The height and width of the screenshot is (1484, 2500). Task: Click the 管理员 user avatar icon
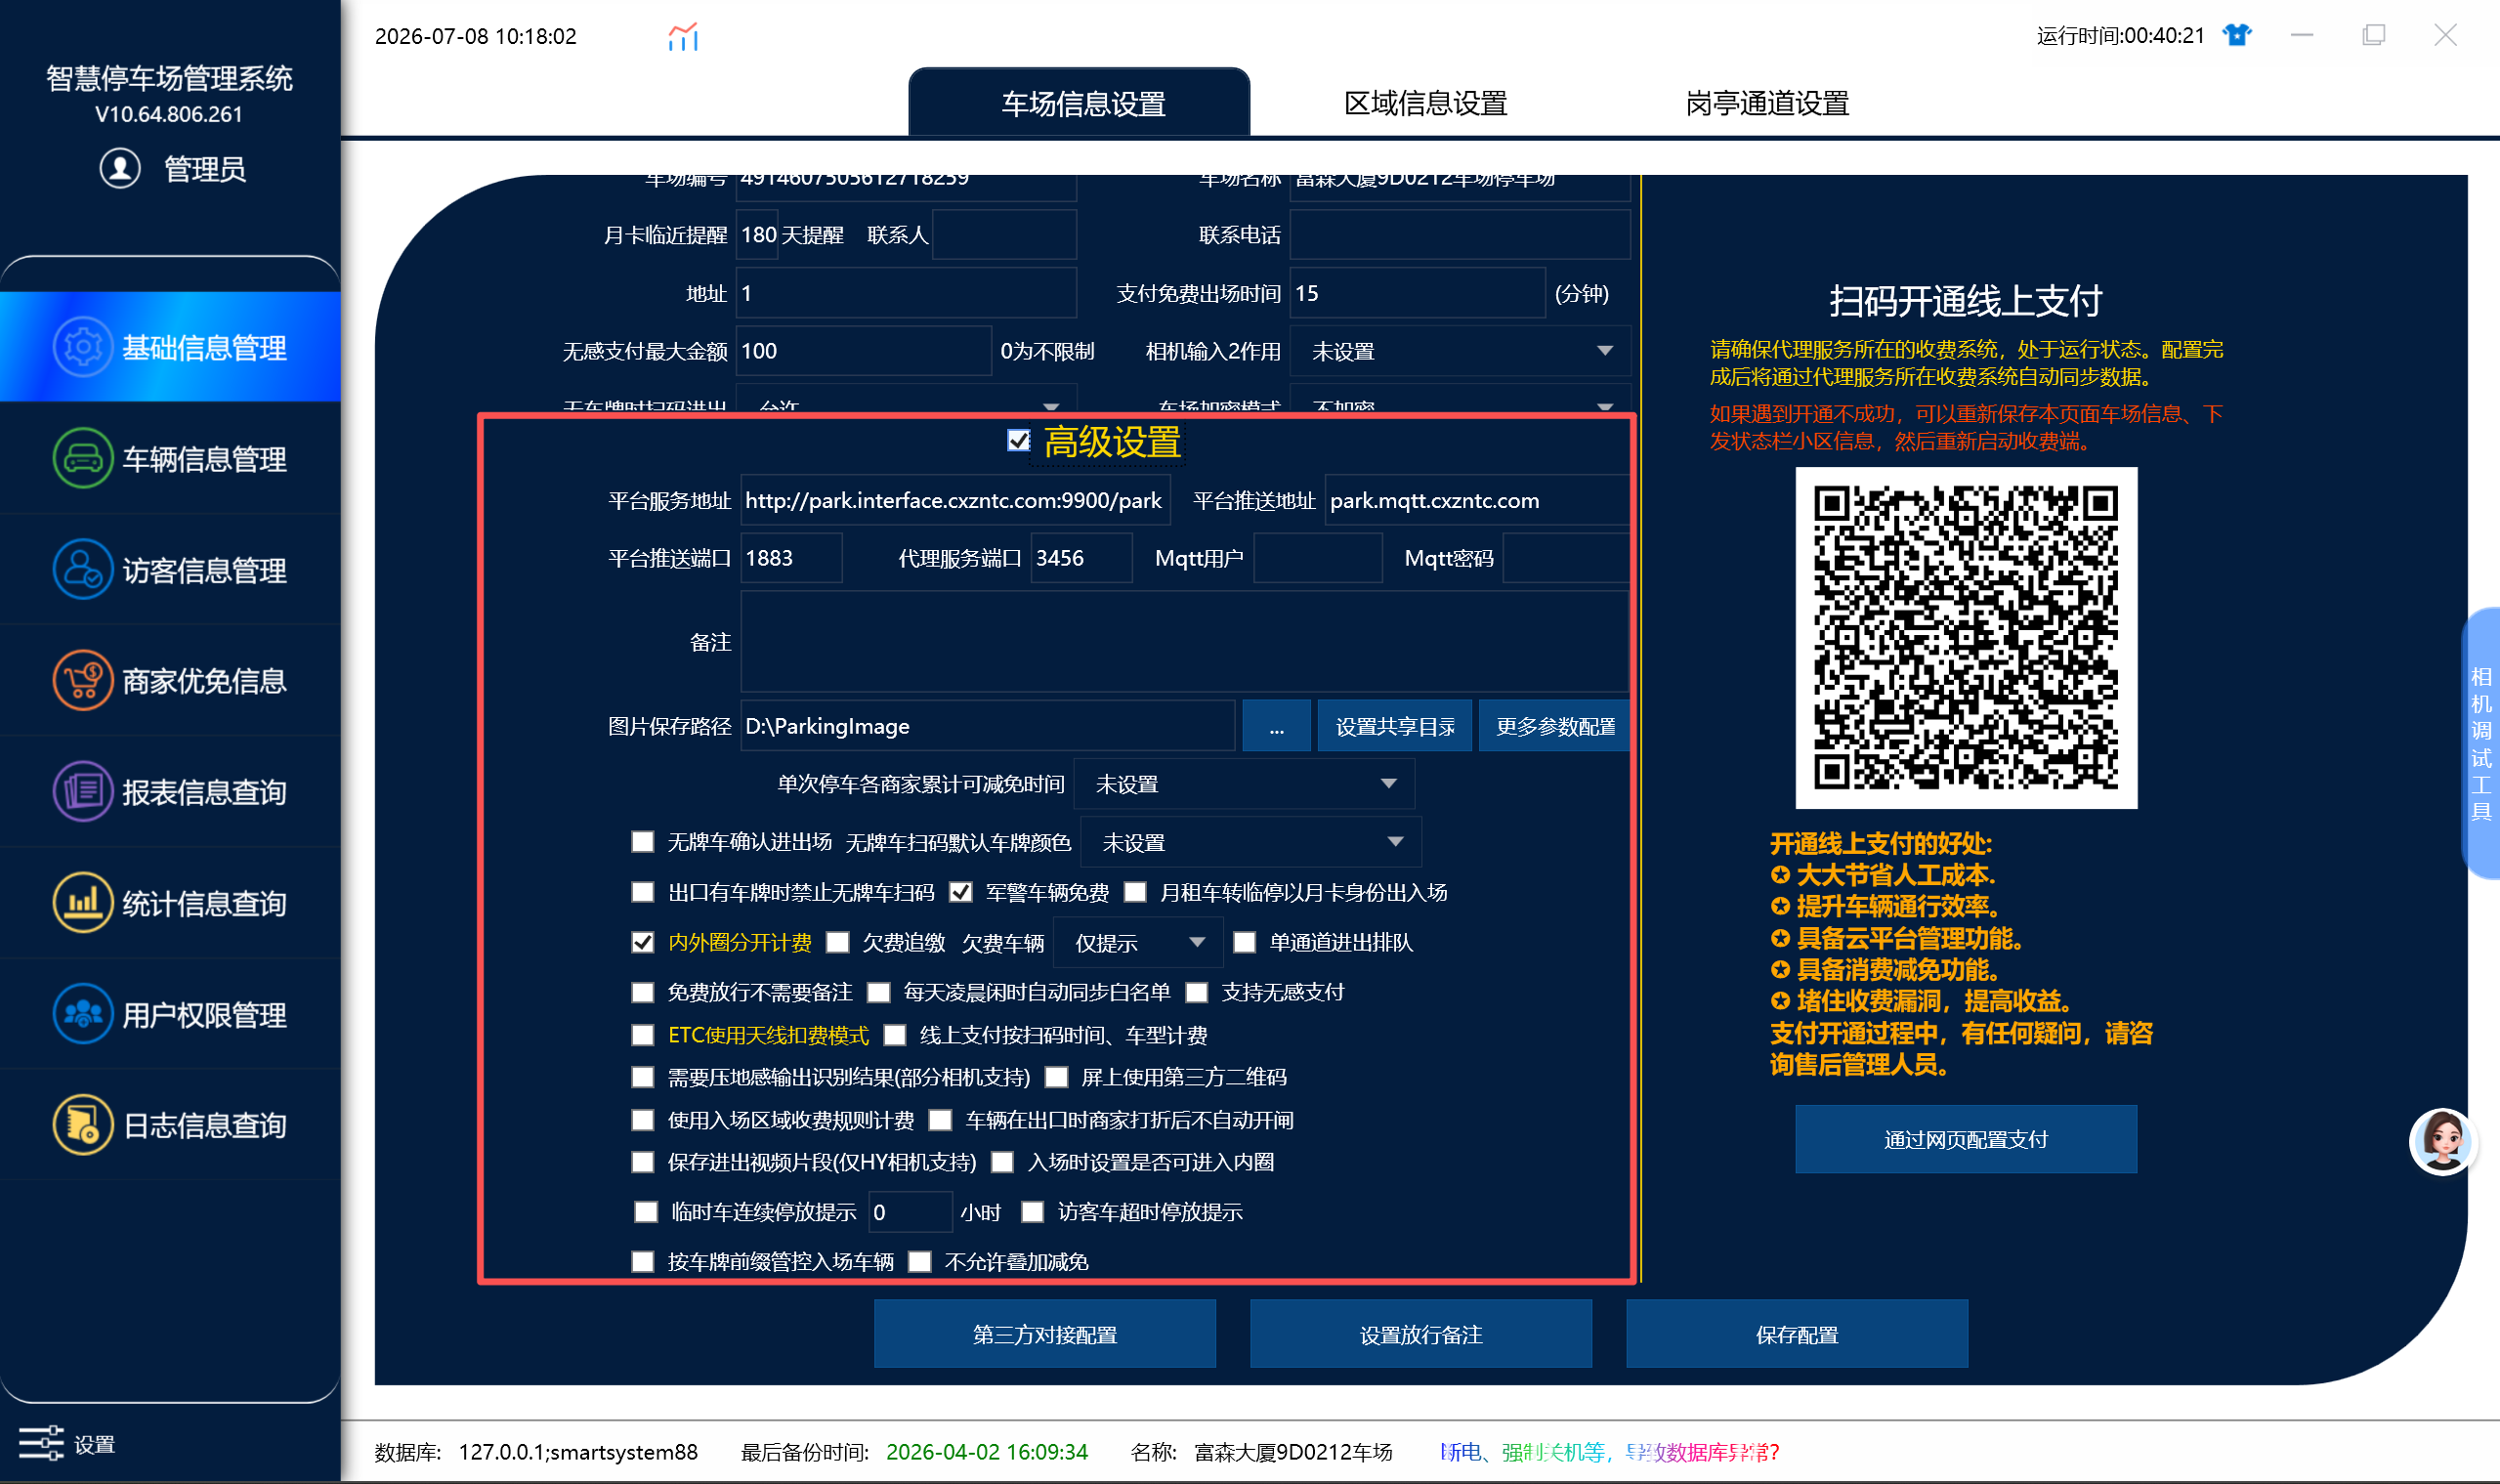(120, 168)
